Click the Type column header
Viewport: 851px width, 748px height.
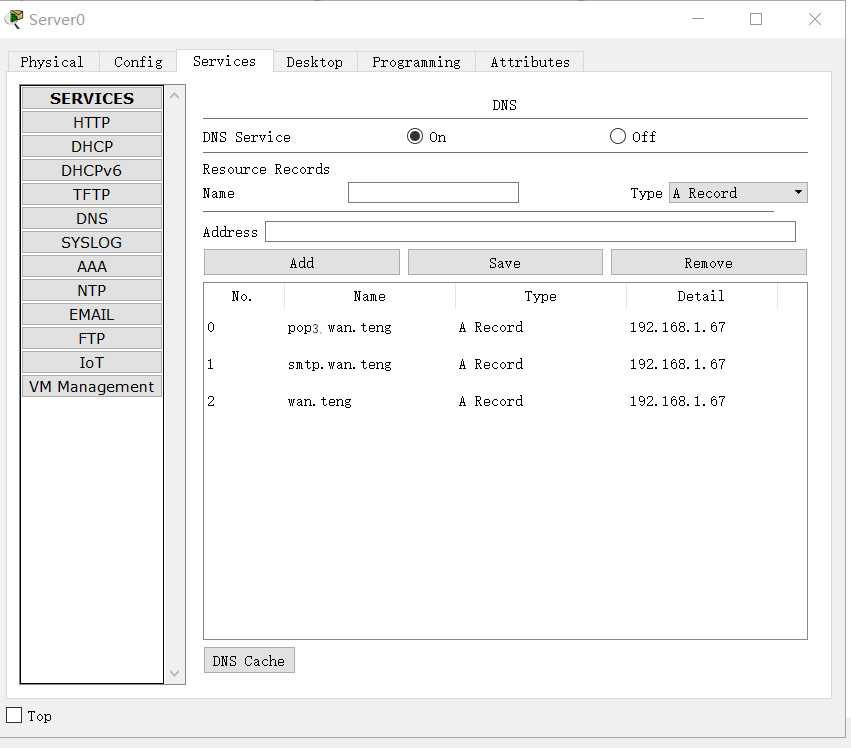pyautogui.click(x=541, y=296)
